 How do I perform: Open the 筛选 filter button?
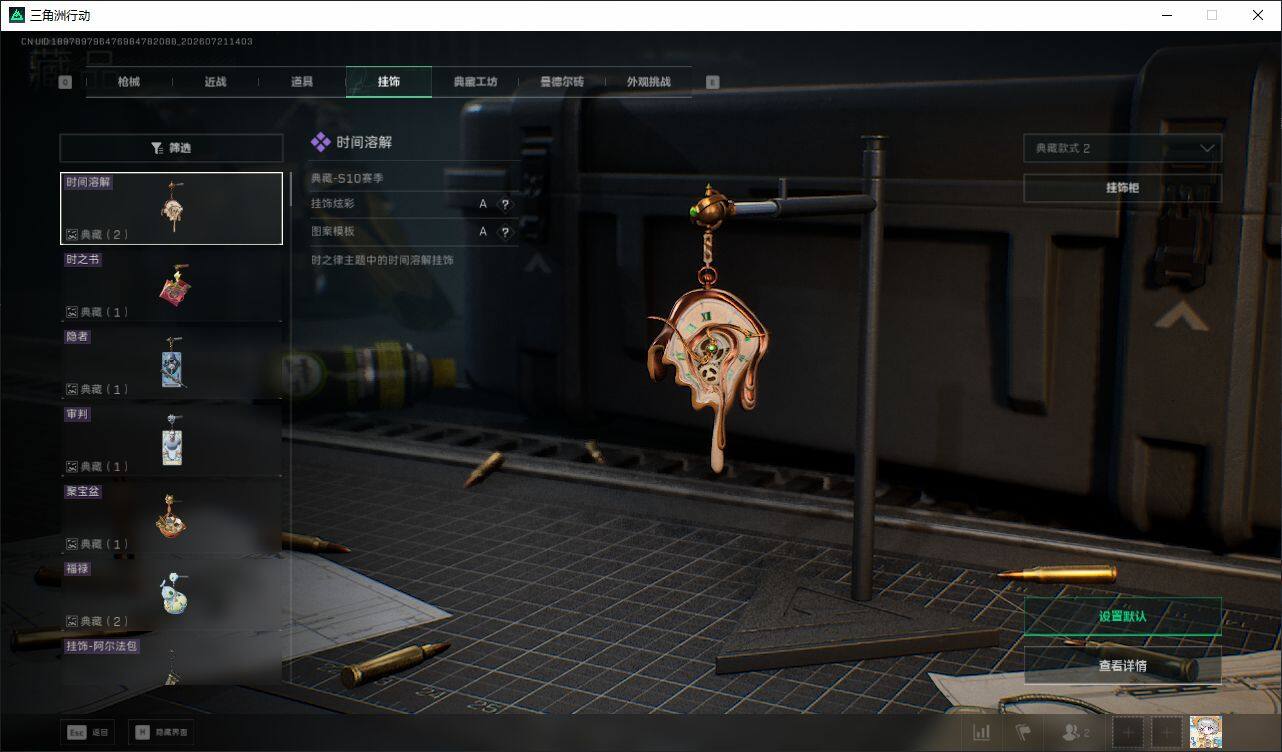click(x=171, y=148)
